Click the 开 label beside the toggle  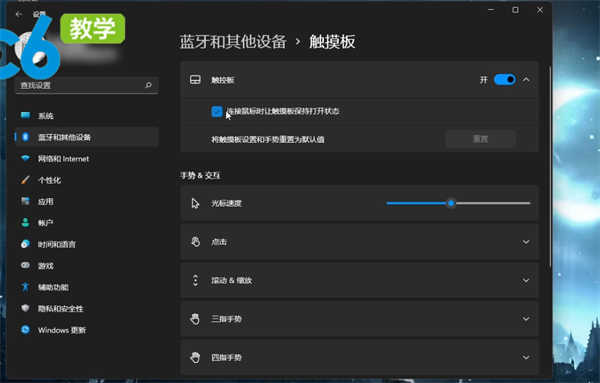(484, 80)
